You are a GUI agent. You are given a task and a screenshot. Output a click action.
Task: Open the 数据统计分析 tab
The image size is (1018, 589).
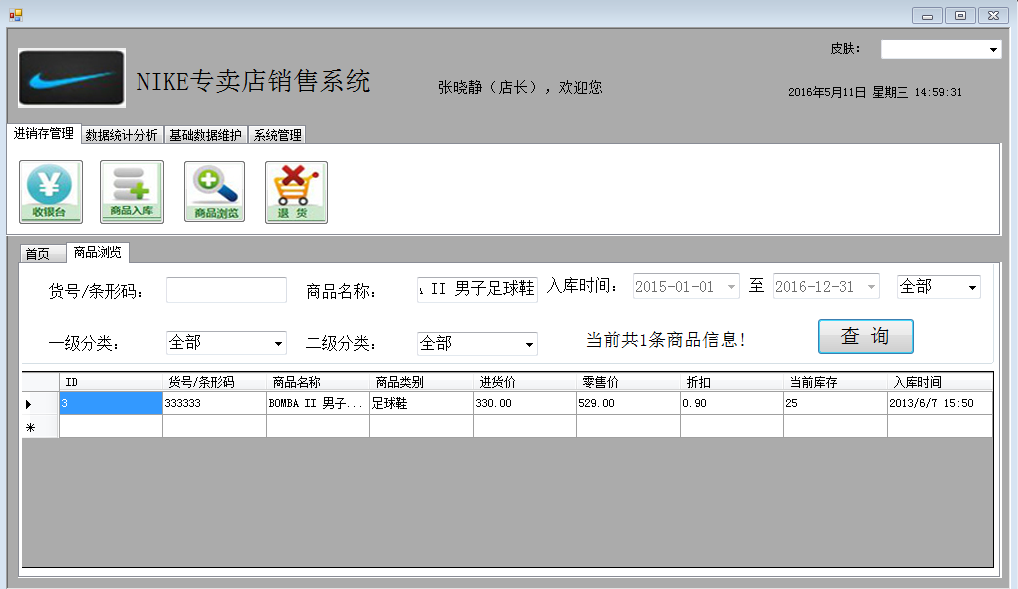tap(121, 134)
